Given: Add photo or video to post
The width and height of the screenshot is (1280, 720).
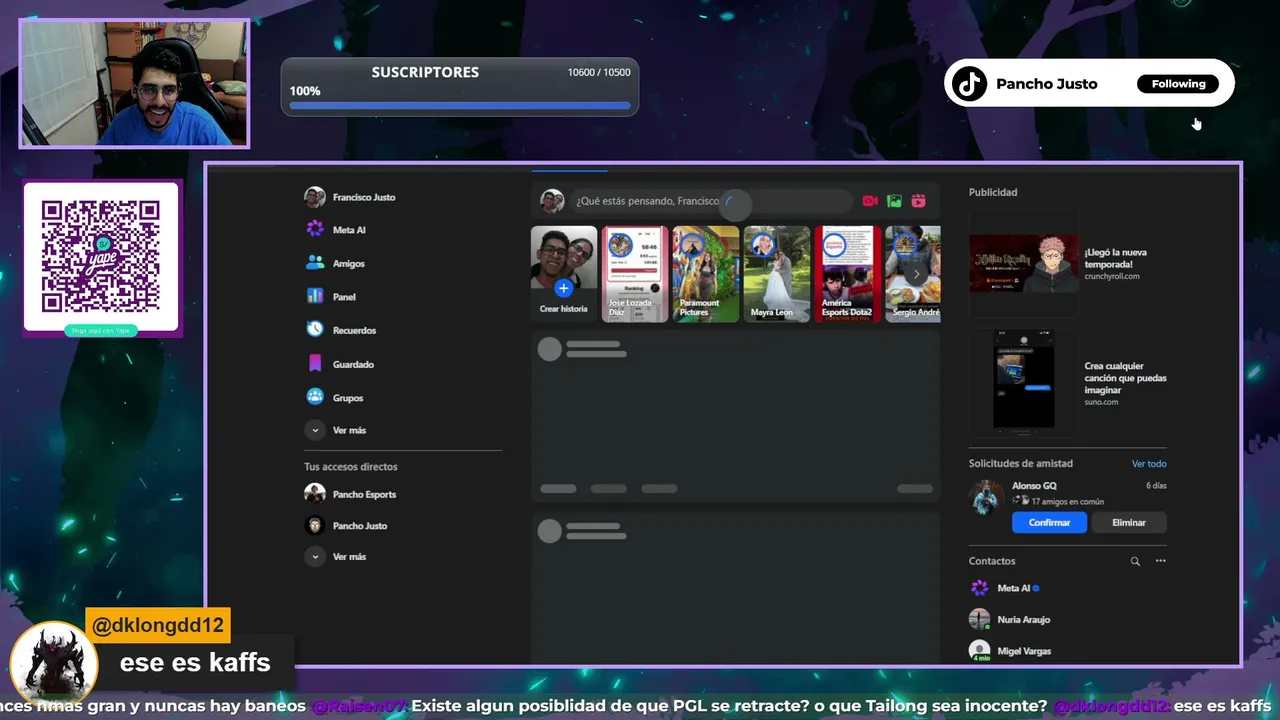Looking at the screenshot, I should [x=894, y=201].
